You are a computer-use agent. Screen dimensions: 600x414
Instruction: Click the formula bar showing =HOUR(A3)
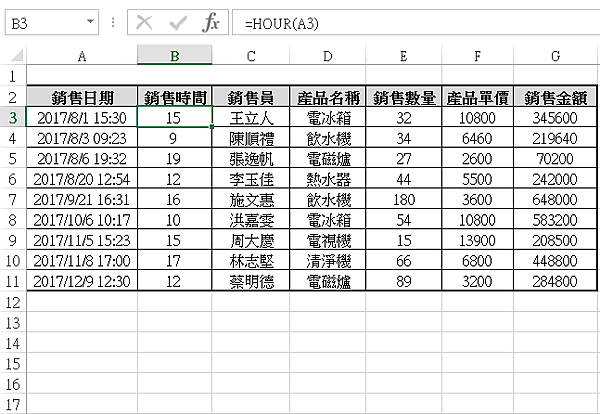point(416,23)
